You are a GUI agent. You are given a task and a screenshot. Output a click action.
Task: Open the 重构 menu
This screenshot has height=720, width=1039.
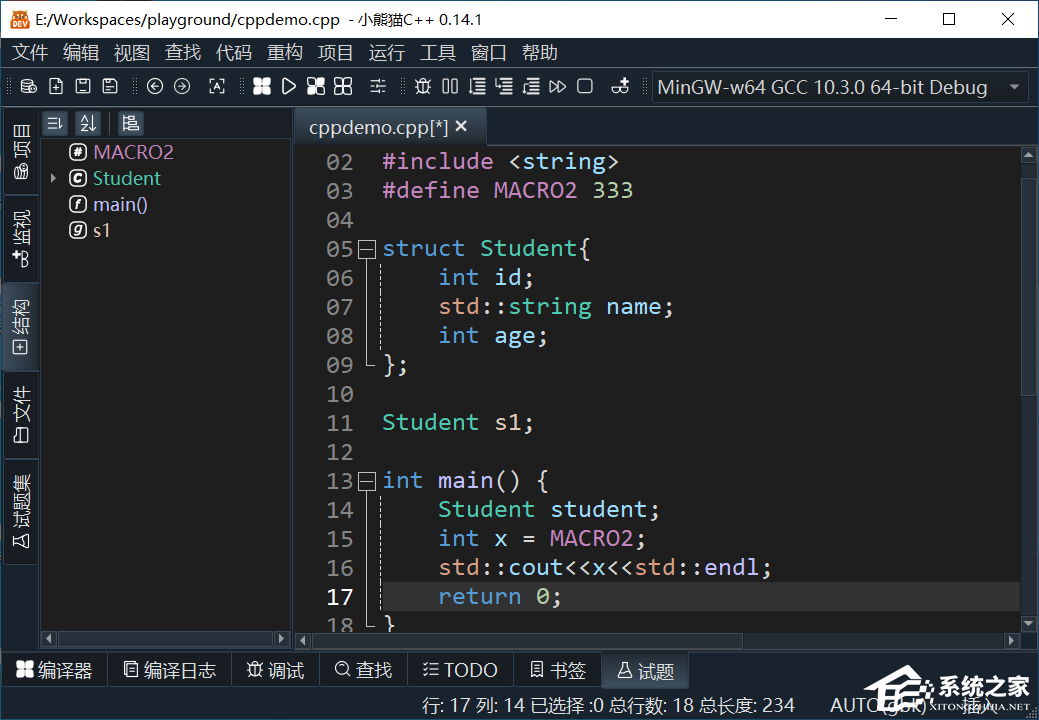tap(285, 52)
